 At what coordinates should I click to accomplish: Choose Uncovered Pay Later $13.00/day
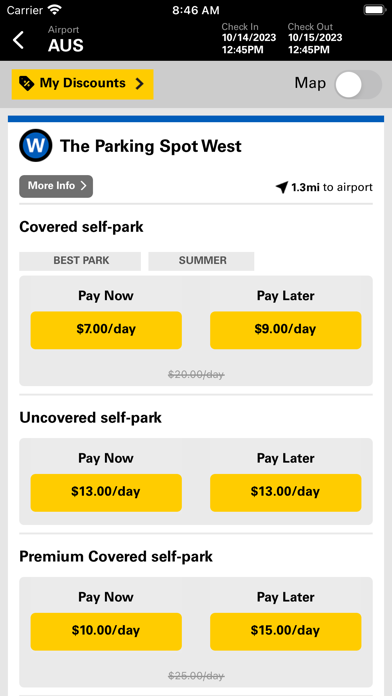[285, 492]
